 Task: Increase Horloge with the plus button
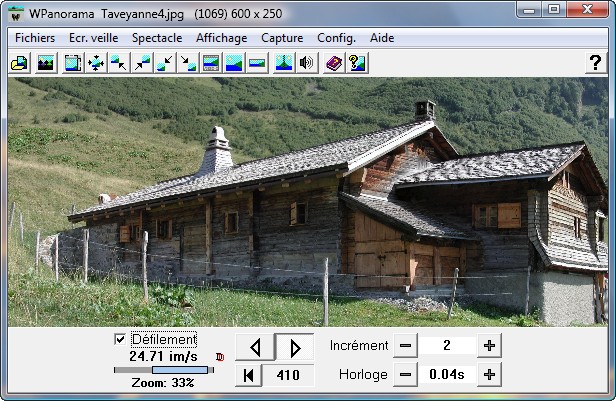(x=489, y=375)
